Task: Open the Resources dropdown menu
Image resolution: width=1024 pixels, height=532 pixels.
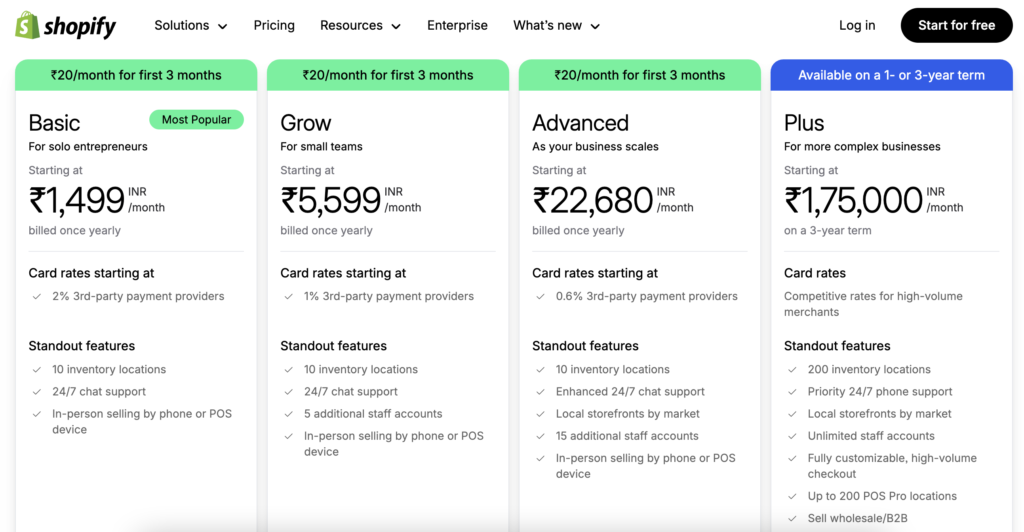Action: [x=360, y=25]
